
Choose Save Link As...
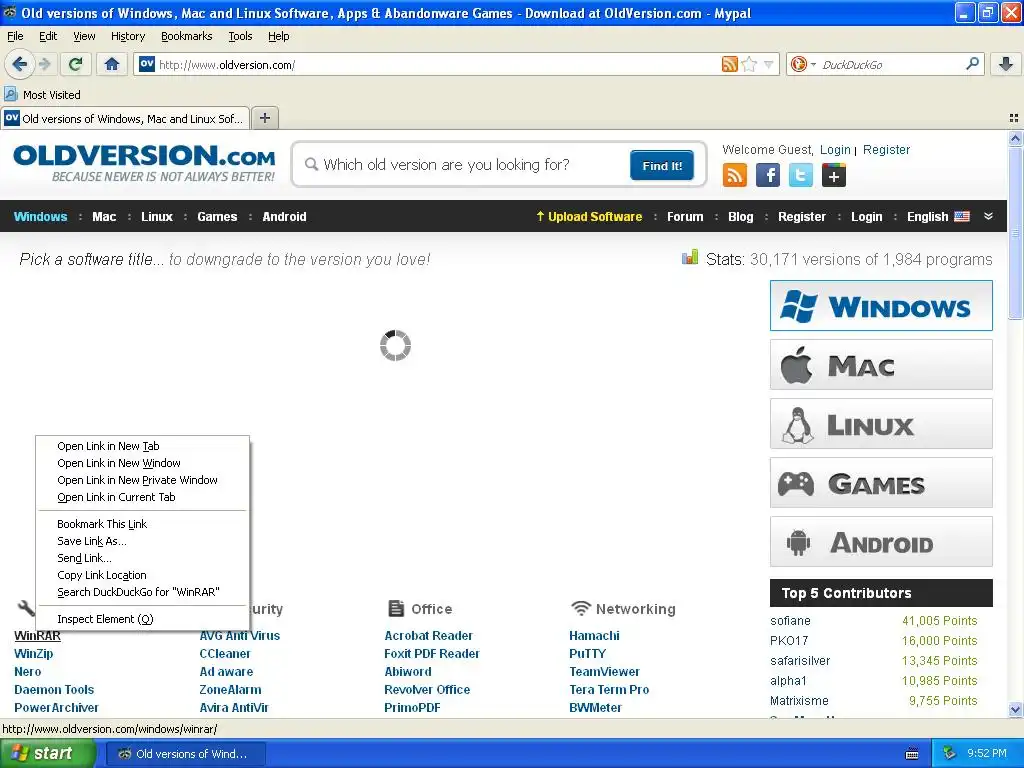pos(142,541)
